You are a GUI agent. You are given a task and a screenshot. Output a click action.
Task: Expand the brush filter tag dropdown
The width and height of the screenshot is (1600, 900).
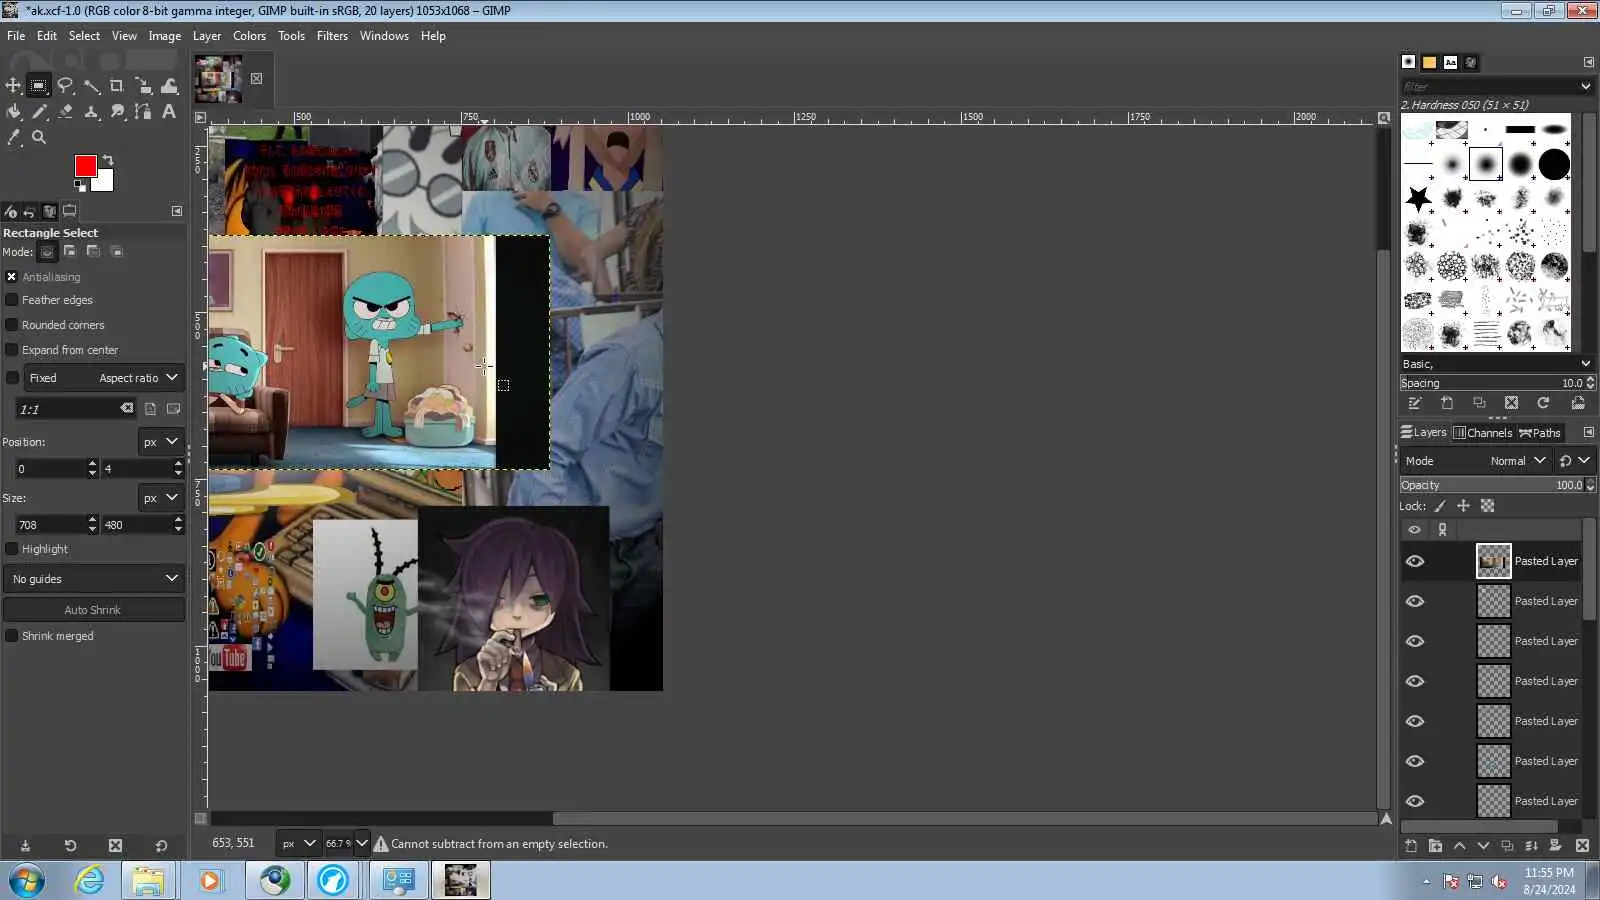[1586, 87]
